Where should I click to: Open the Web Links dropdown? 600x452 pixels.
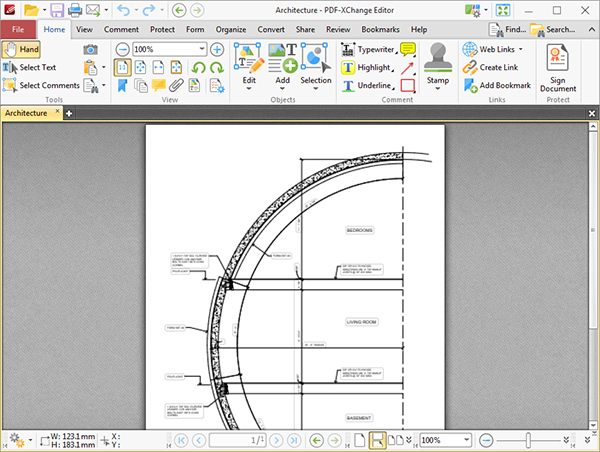coord(521,49)
